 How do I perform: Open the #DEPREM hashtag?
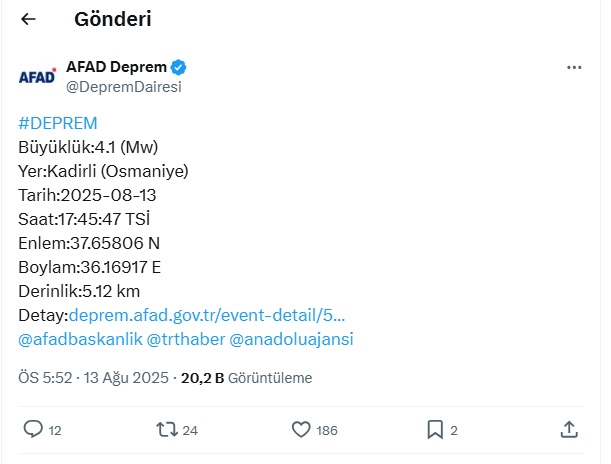tap(58, 123)
